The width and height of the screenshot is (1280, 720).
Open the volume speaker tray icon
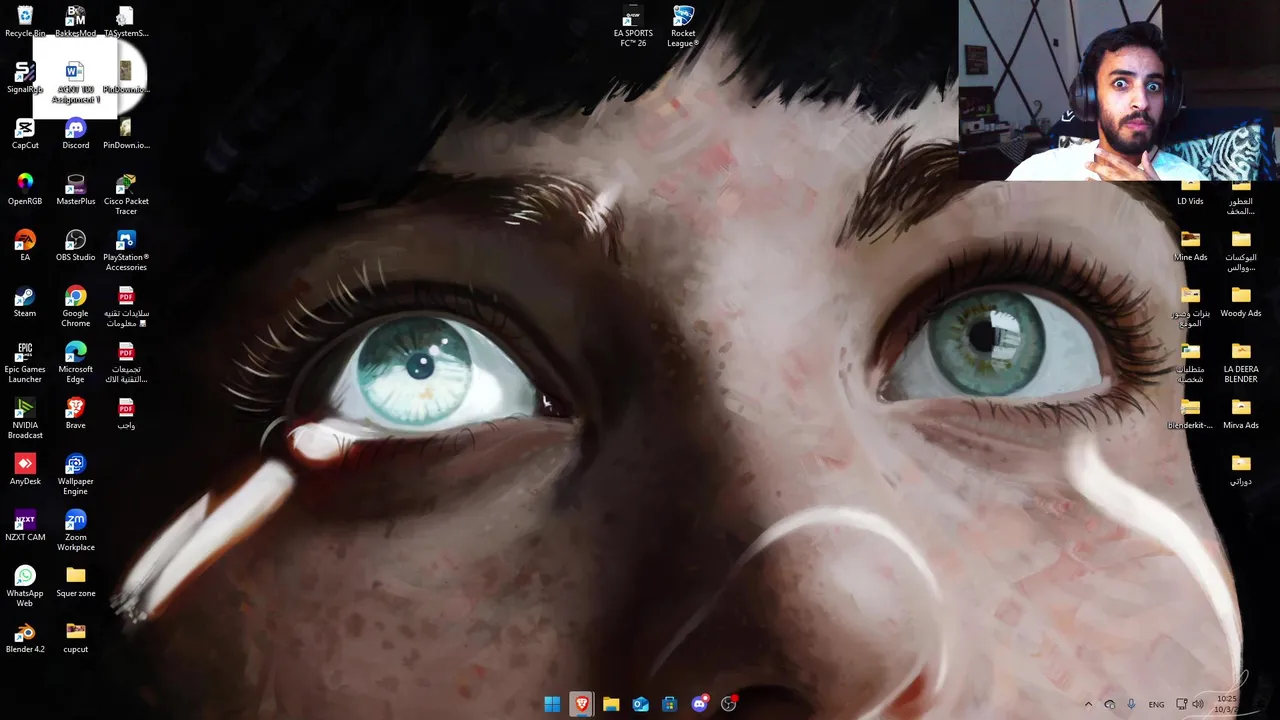(x=1198, y=704)
